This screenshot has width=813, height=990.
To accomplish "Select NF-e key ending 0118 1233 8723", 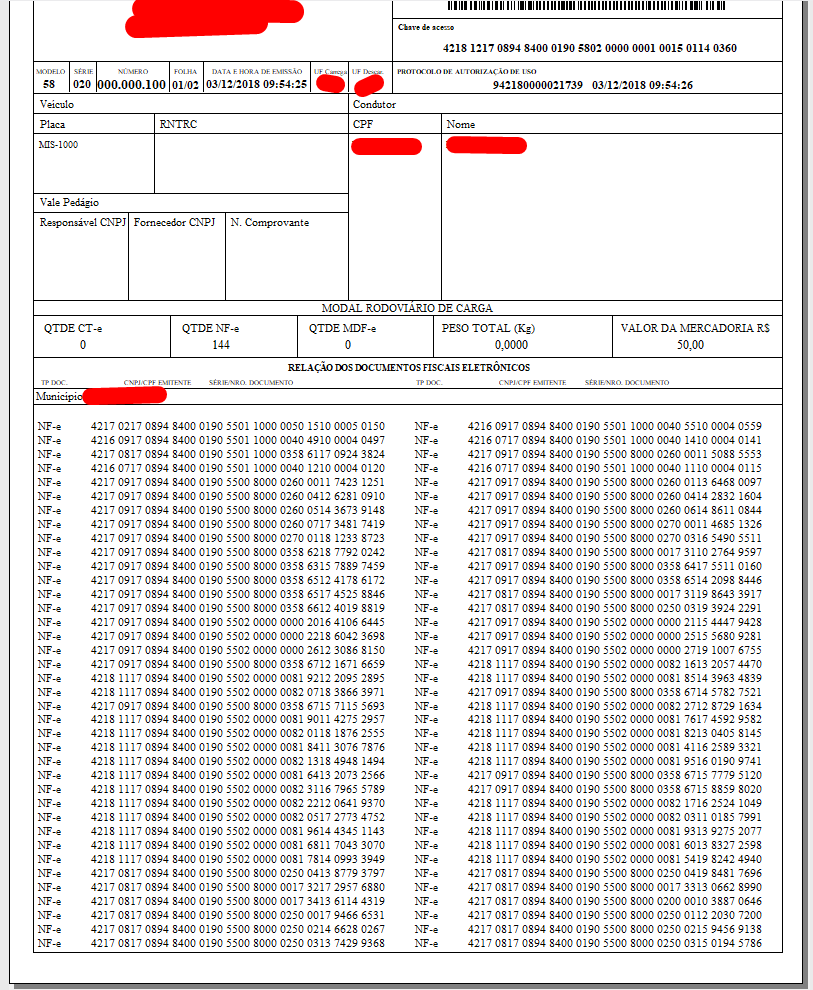I will pos(237,539).
